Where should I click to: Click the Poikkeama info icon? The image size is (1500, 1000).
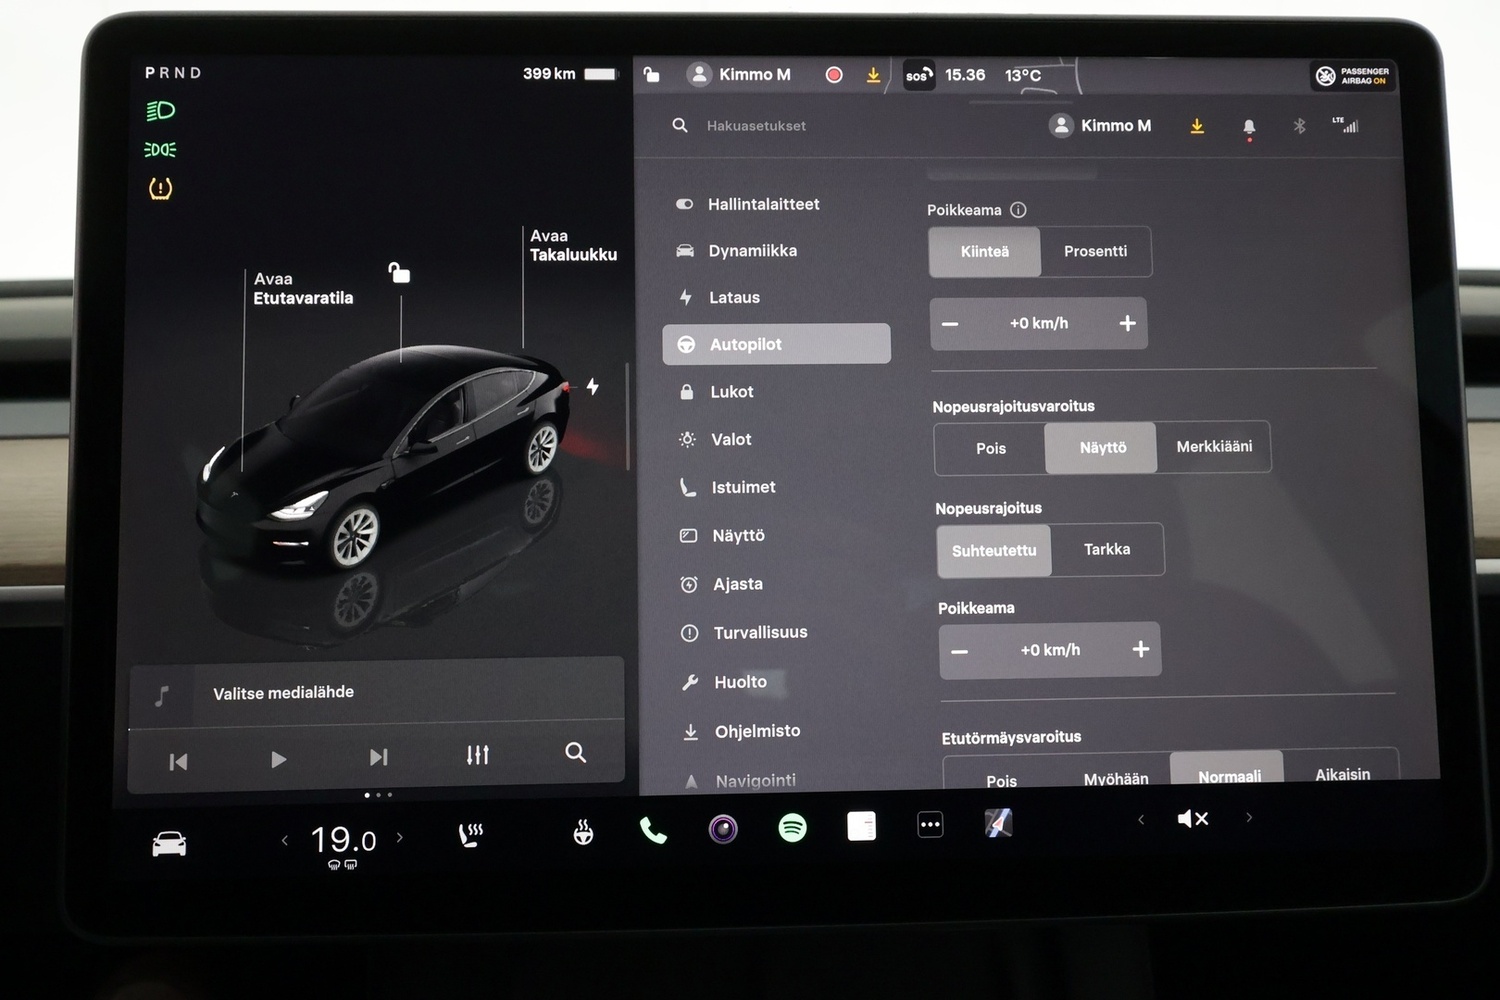tap(1018, 210)
